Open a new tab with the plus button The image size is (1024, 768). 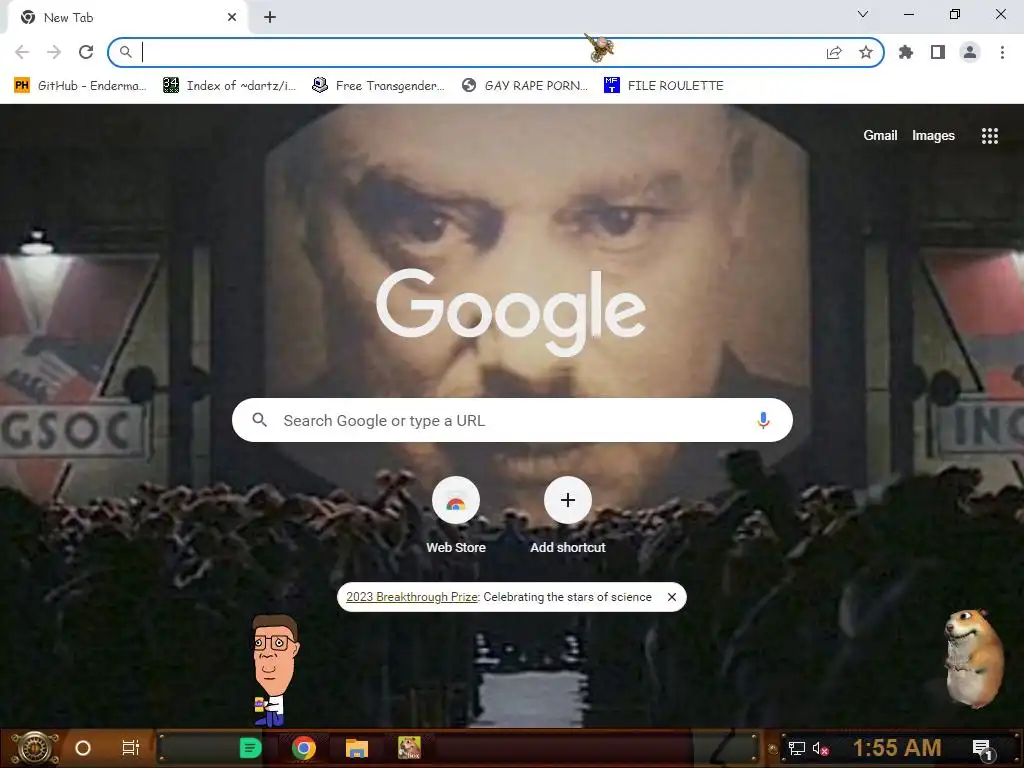(x=270, y=17)
